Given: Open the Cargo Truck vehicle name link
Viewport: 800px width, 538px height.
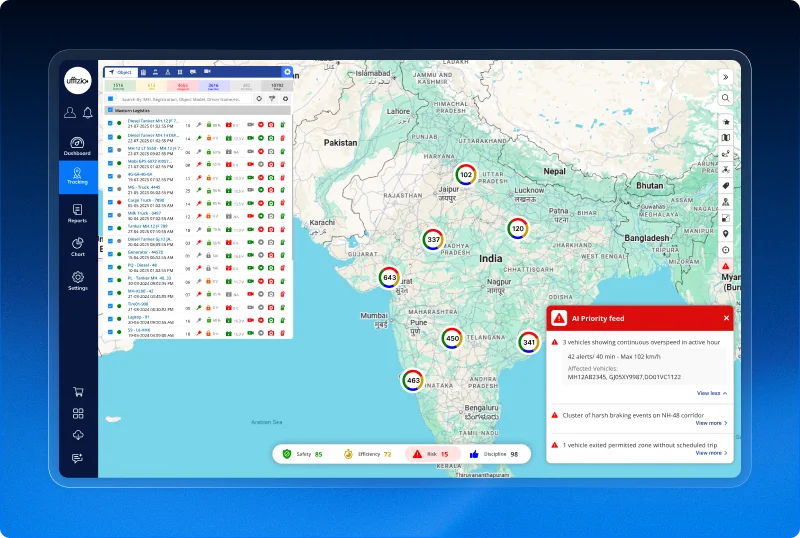Looking at the screenshot, I should pyautogui.click(x=146, y=201).
